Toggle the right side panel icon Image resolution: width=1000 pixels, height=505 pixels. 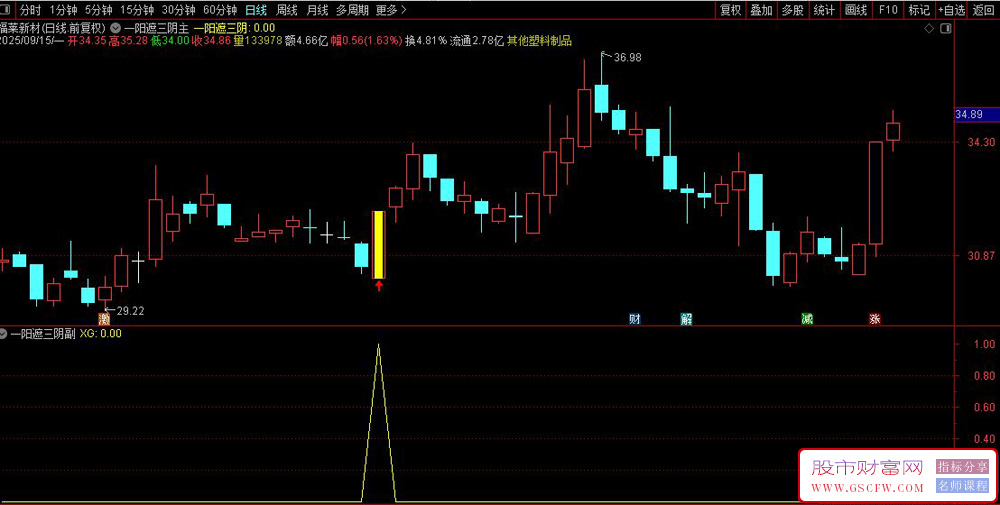[x=945, y=29]
